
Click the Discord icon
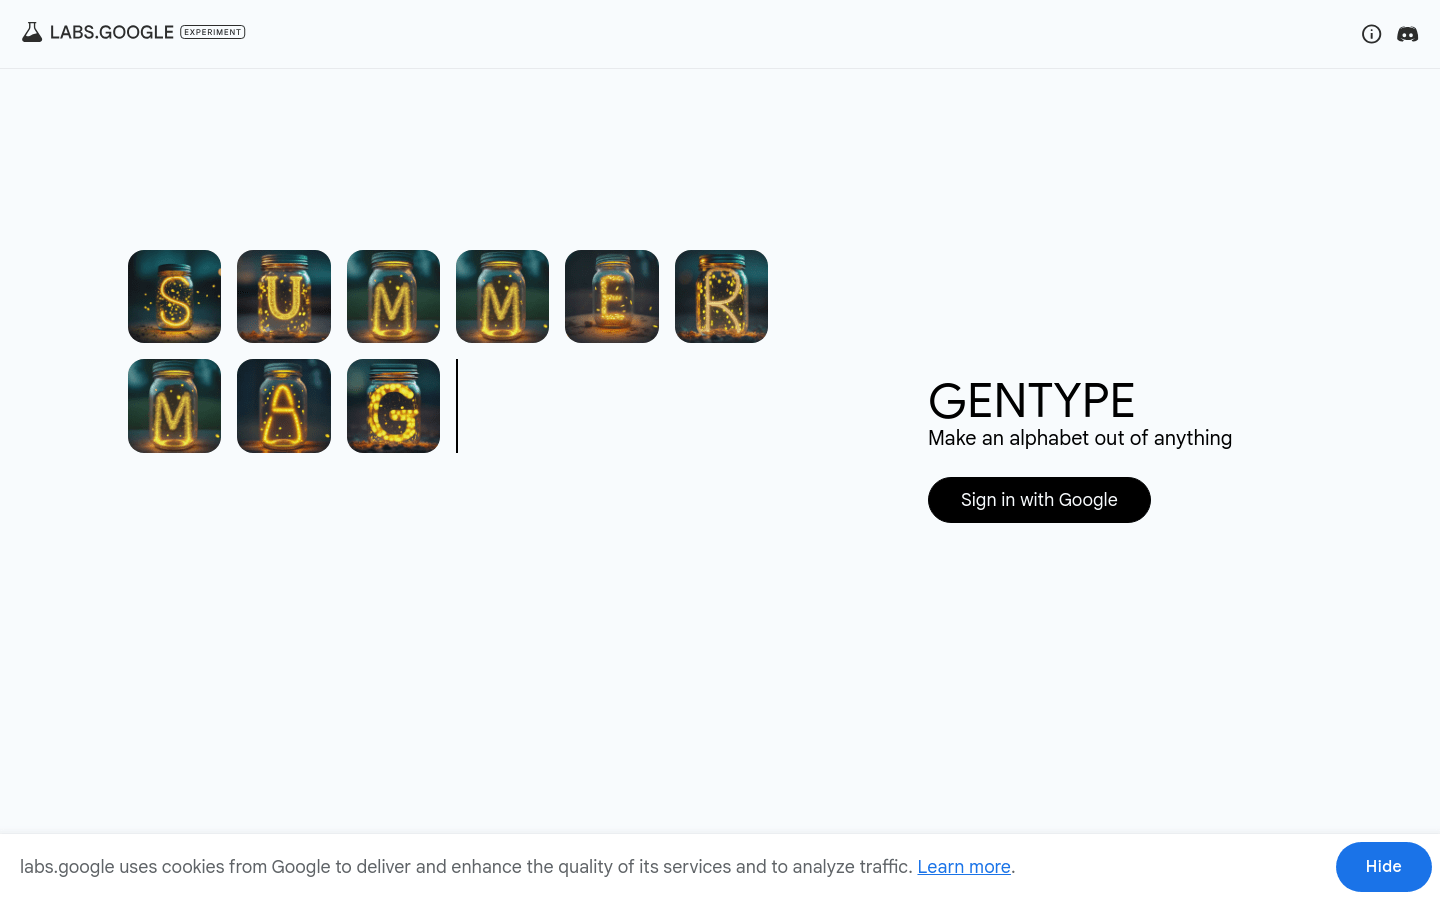click(1407, 34)
